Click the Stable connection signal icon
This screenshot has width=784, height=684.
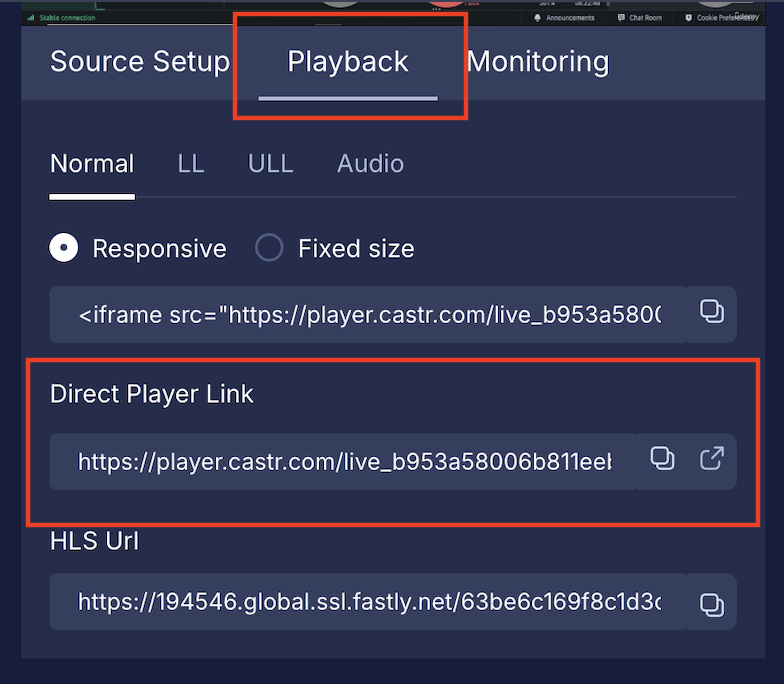31,18
